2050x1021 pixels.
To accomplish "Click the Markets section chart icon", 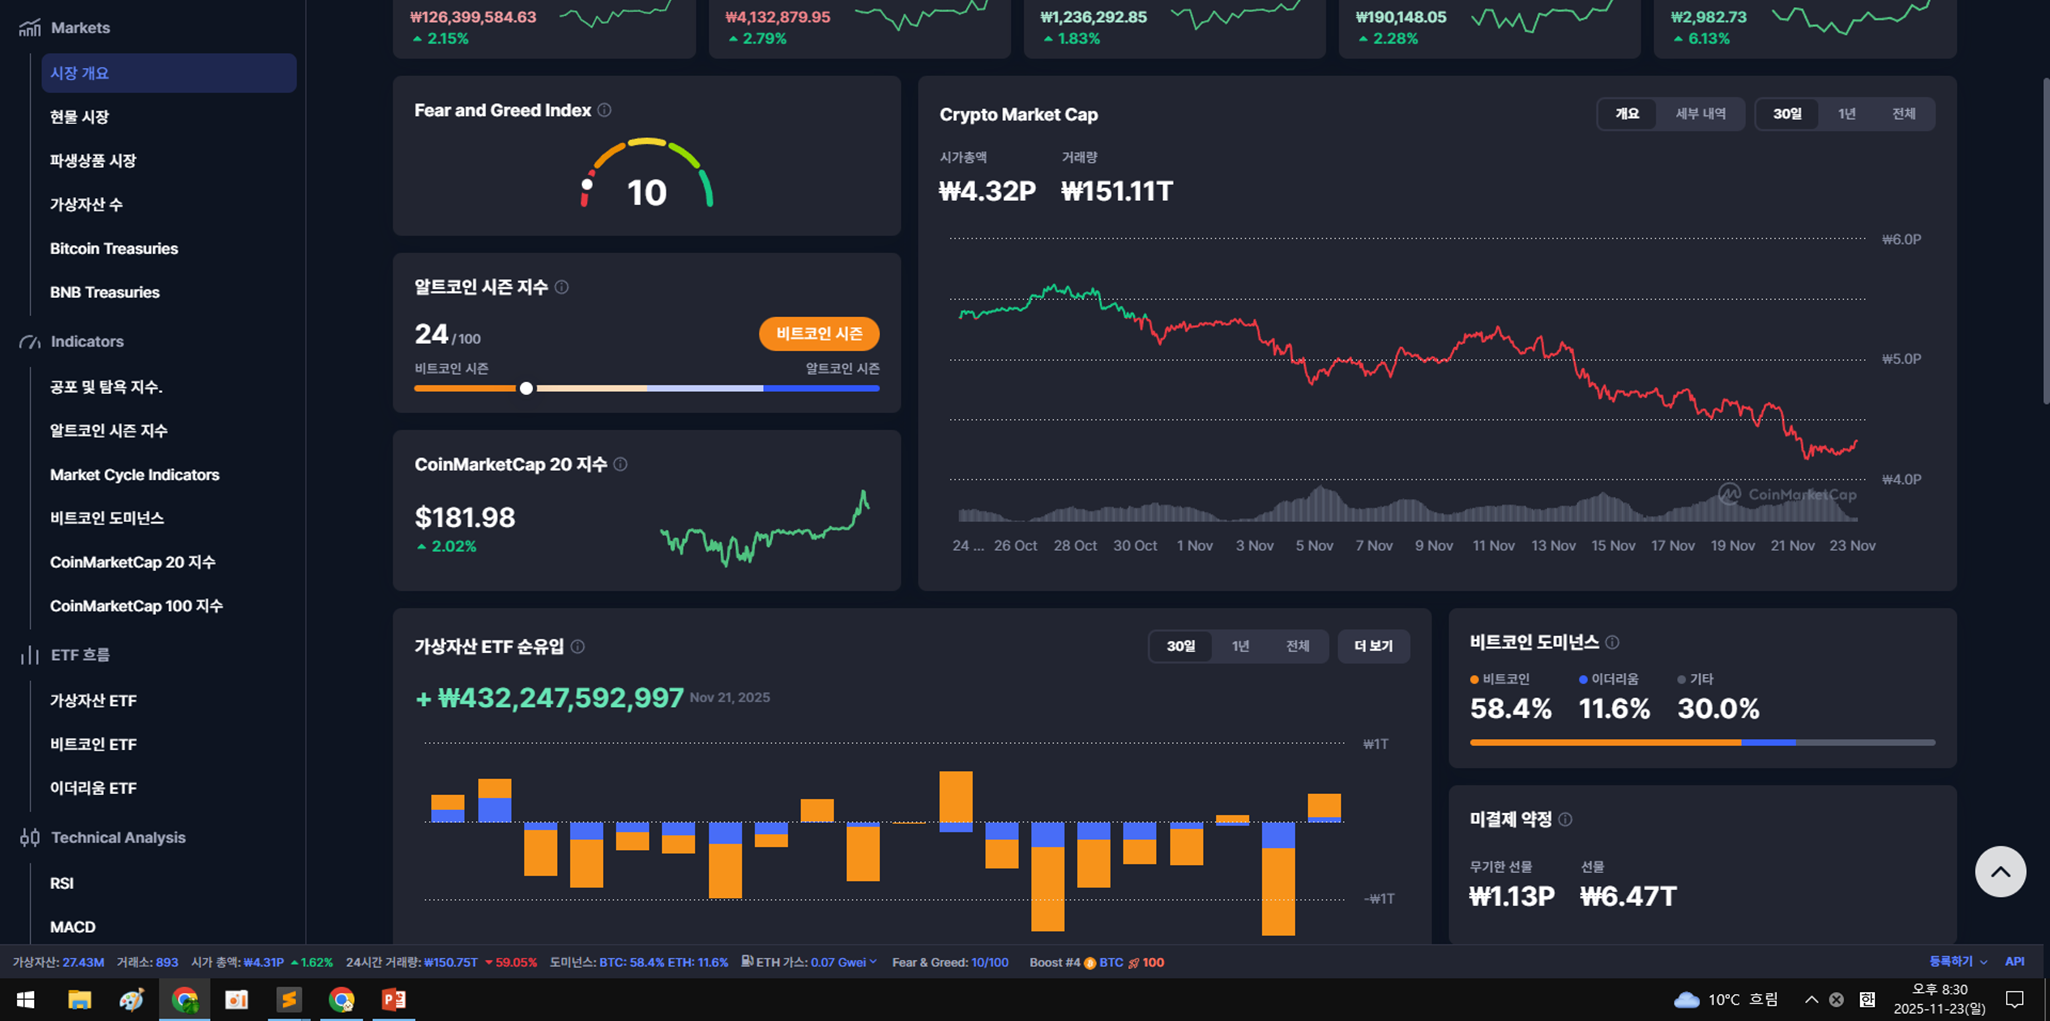I will coord(30,28).
